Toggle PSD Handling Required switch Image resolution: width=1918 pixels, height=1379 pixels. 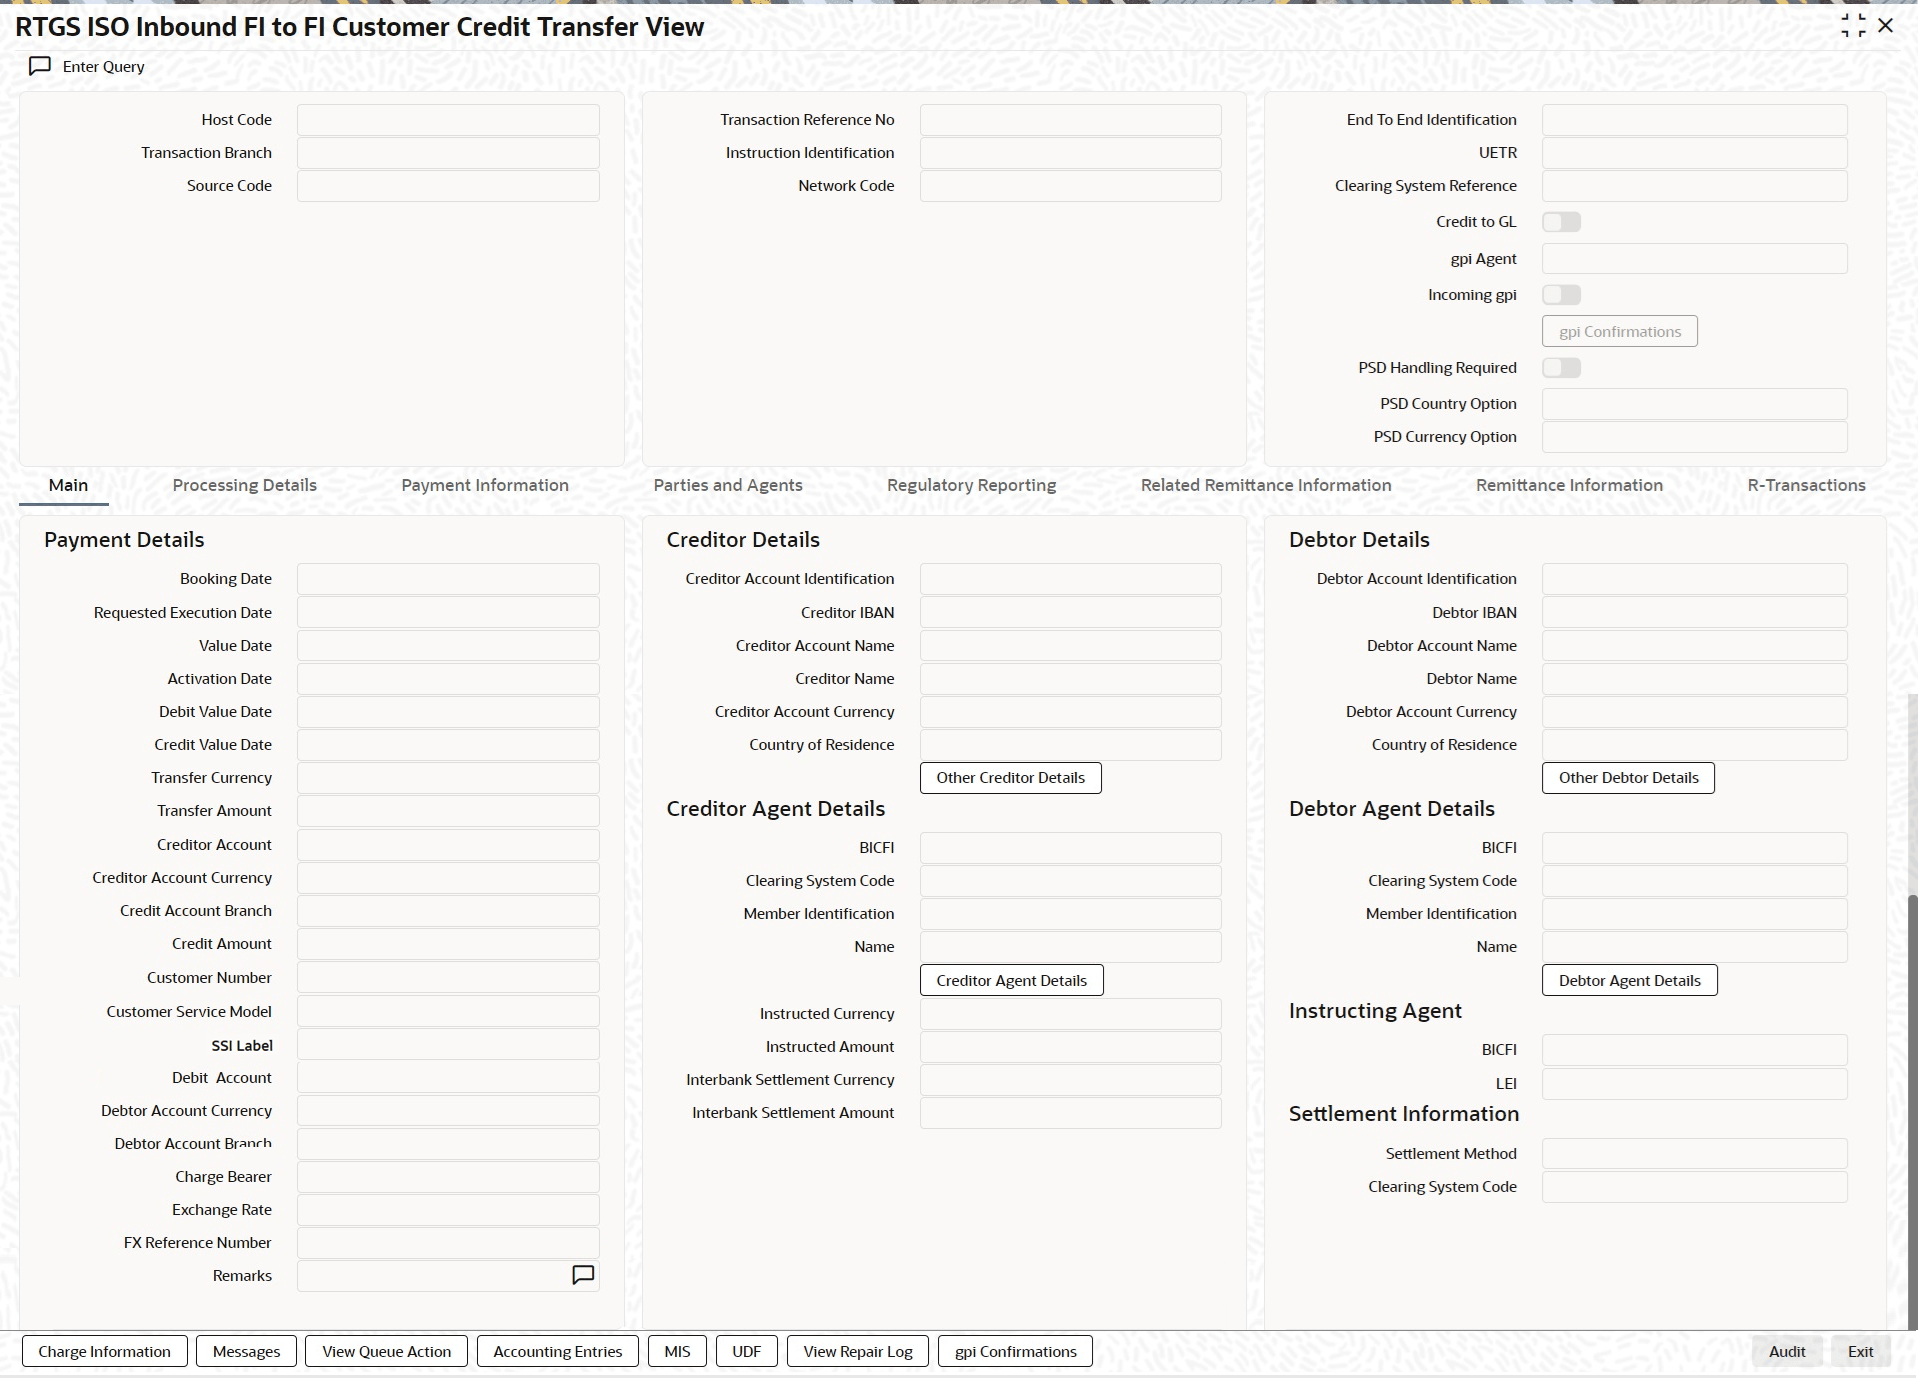[x=1561, y=368]
